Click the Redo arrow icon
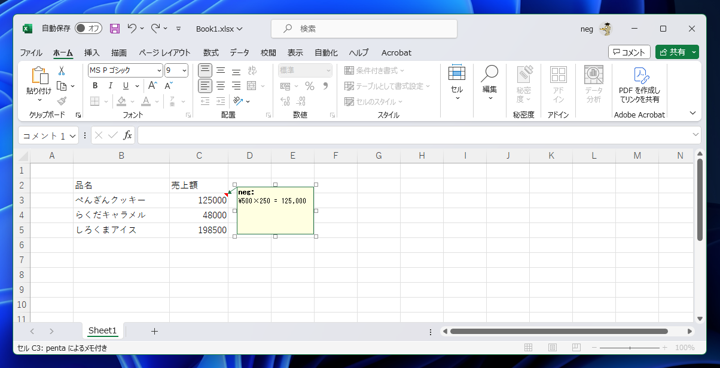Screen dimensions: 720x368 click(156, 28)
